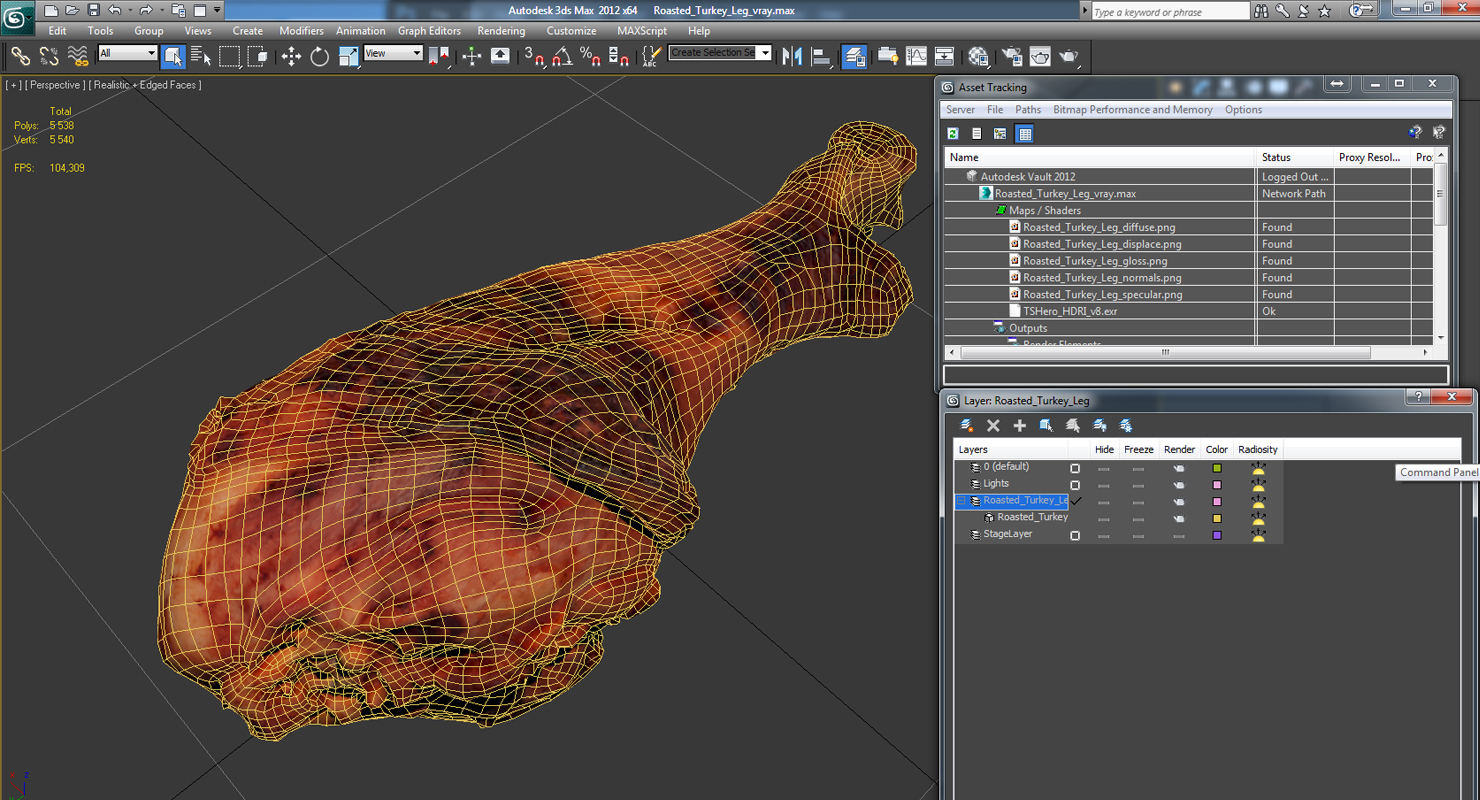The height and width of the screenshot is (800, 1480).
Task: Switch Asset Tracking to Table View
Action: 1024,134
